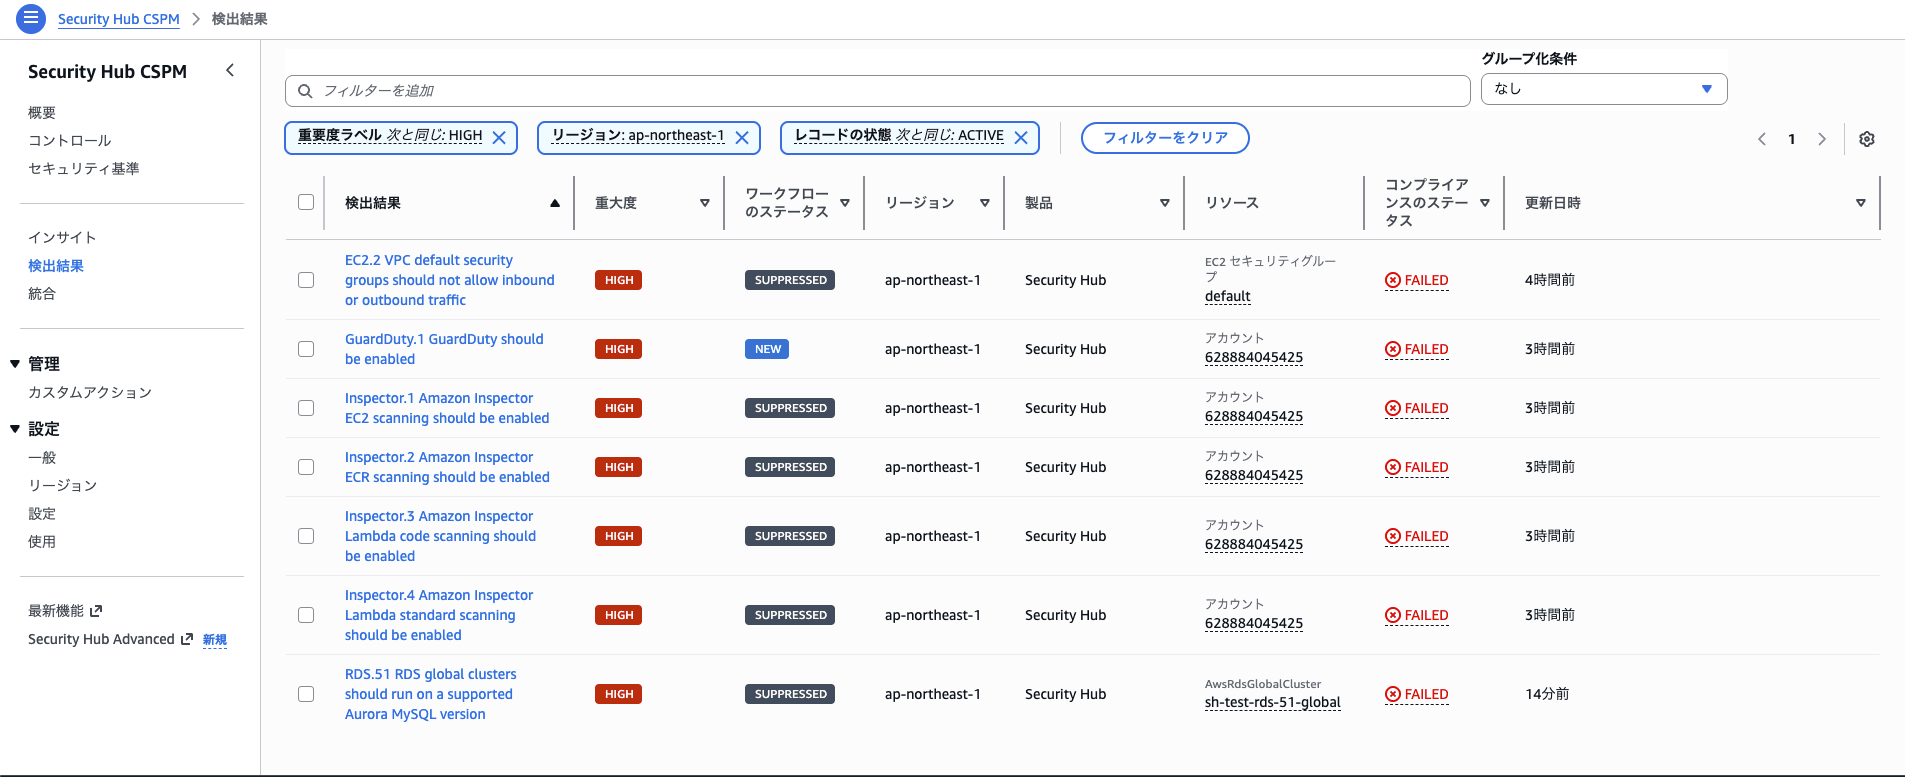Open Inspector.3 Lambda code scanning finding
The image size is (1905, 777).
(x=441, y=536)
